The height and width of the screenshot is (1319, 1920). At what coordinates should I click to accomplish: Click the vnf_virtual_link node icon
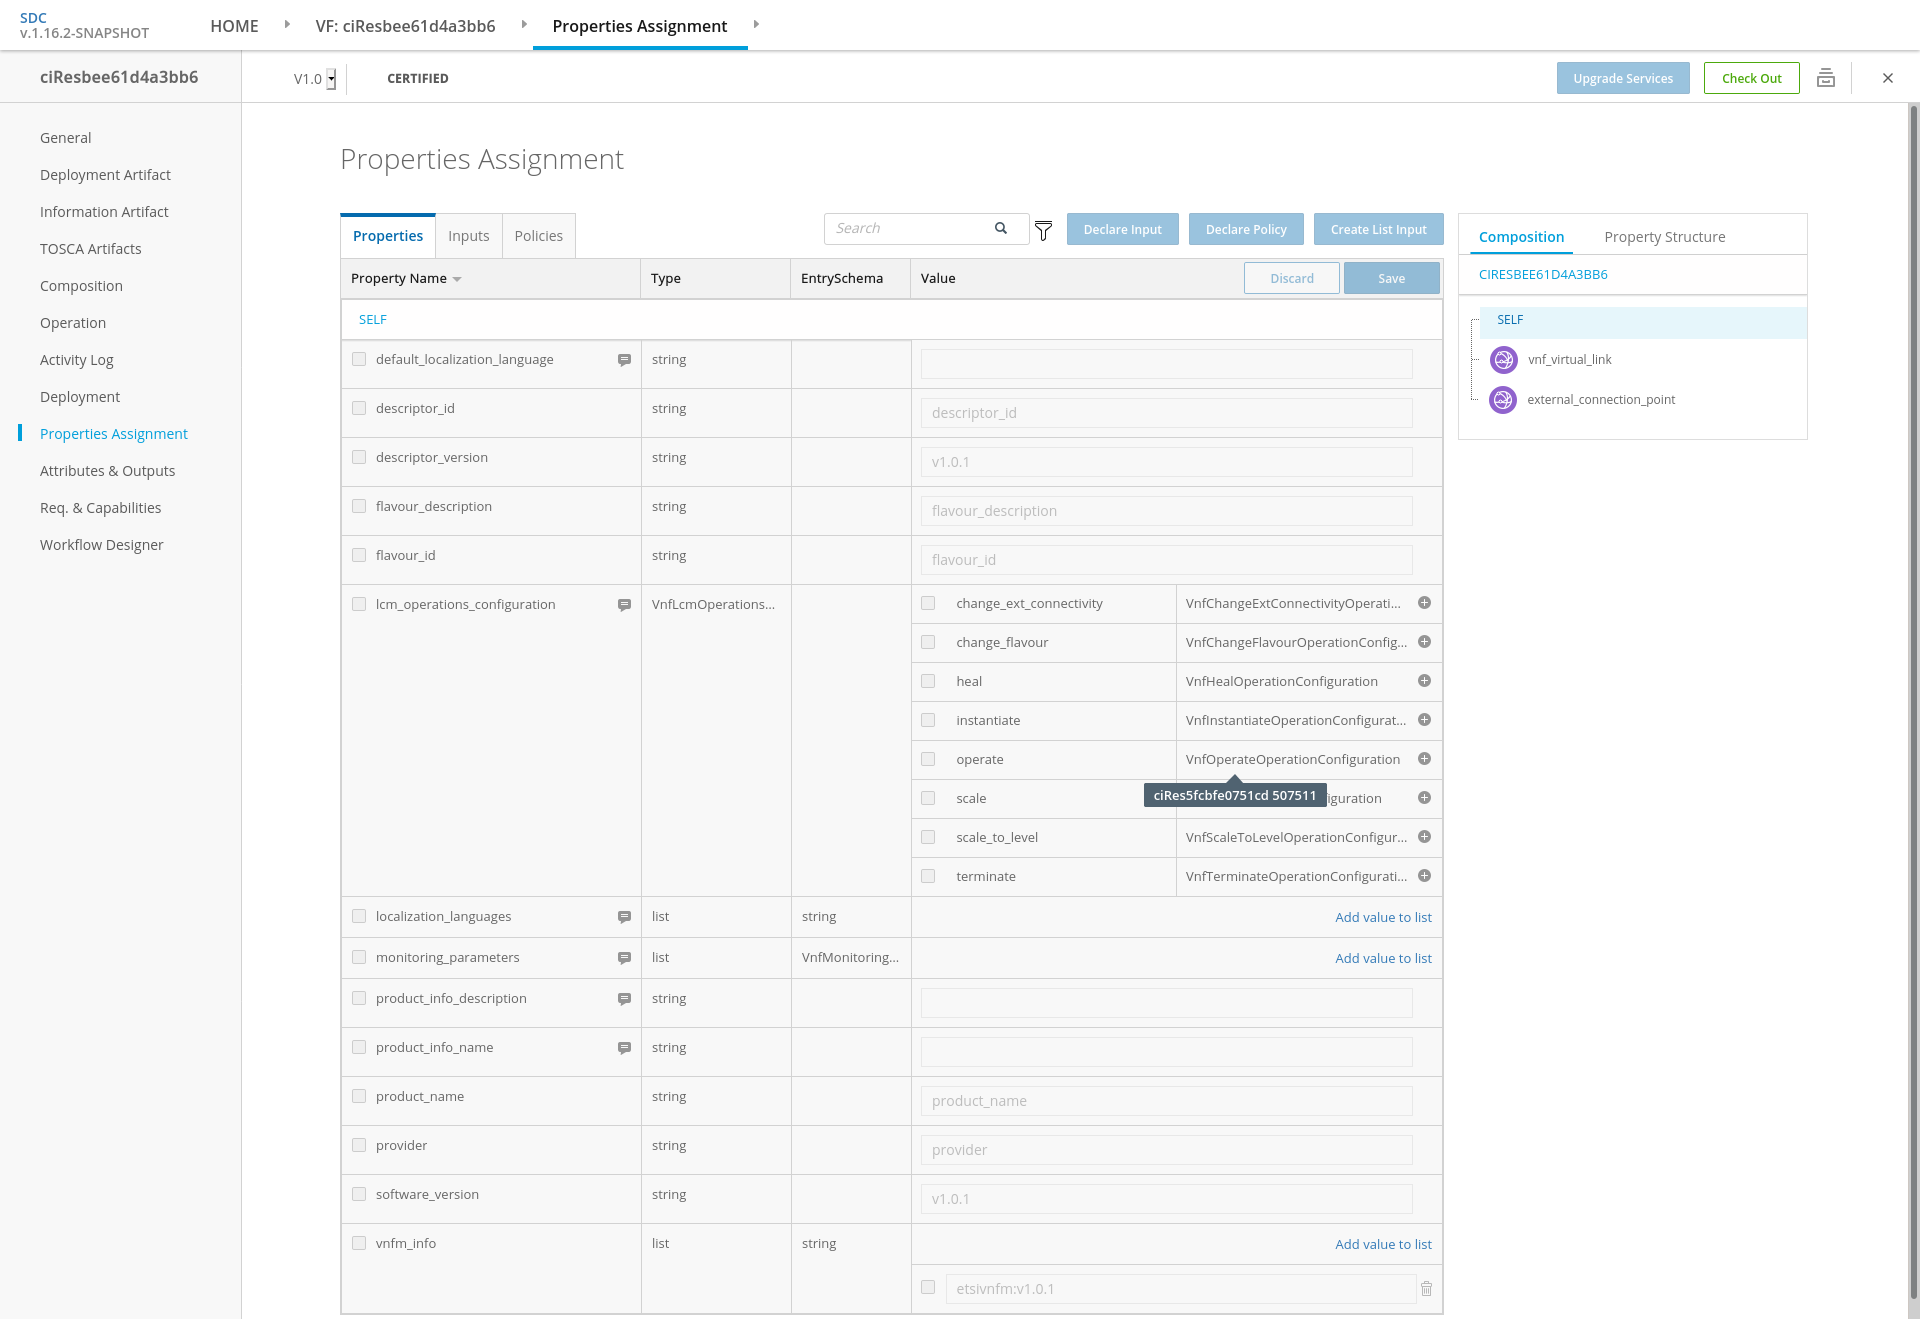coord(1503,360)
